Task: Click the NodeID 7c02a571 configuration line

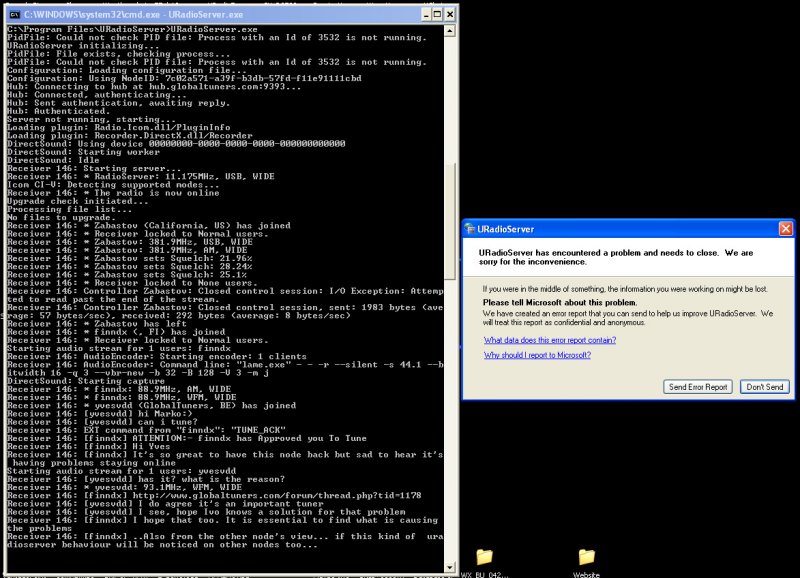Action: [184, 78]
